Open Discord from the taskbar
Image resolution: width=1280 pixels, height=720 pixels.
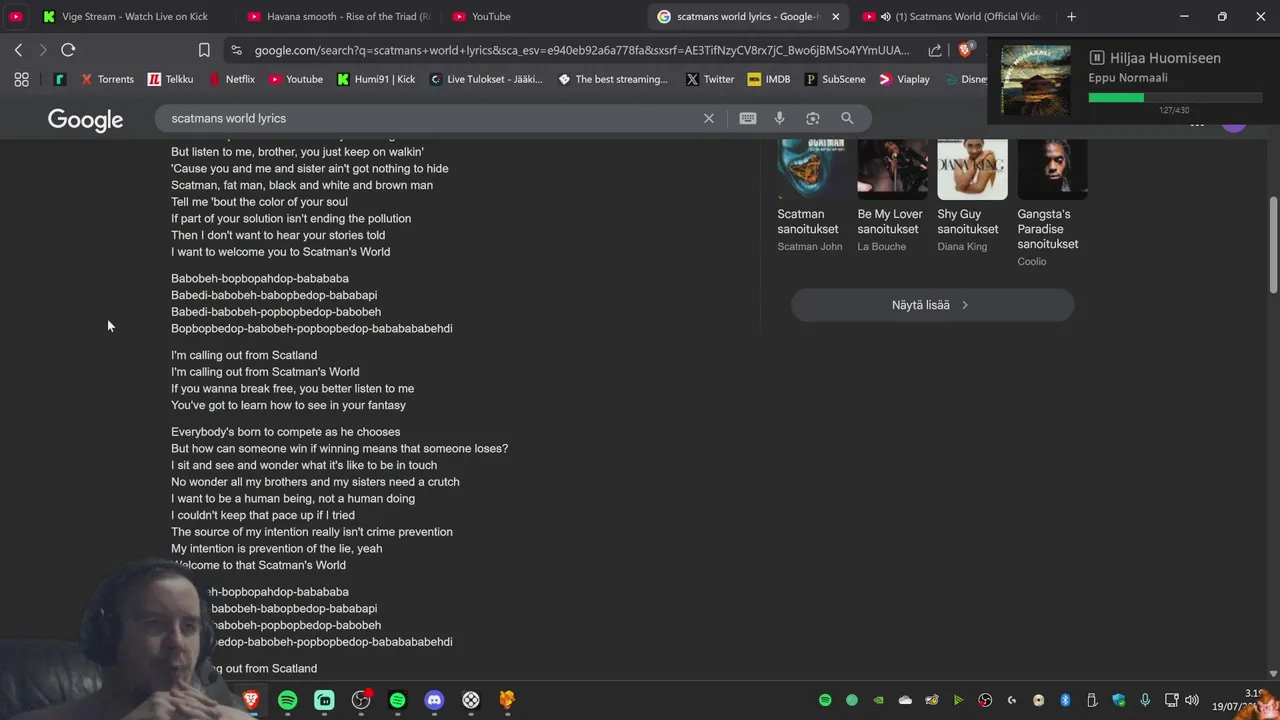(434, 700)
